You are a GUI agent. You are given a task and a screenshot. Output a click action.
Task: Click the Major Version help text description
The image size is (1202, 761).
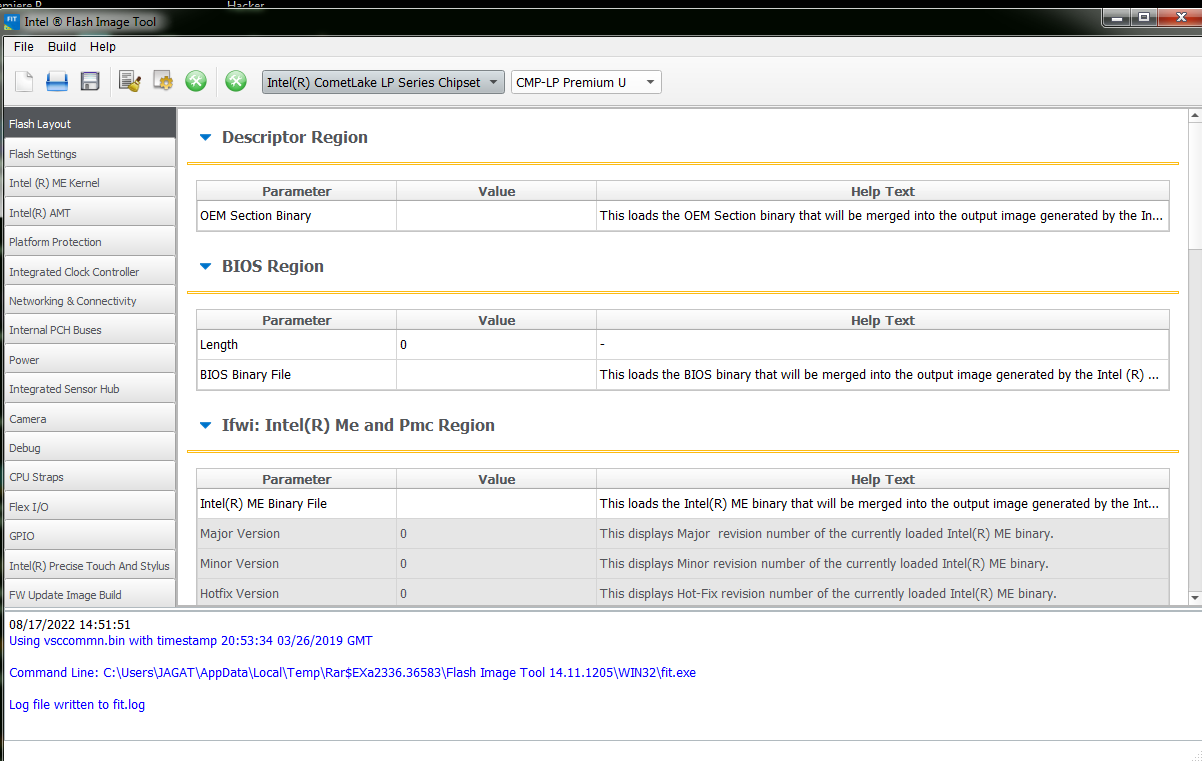(826, 534)
